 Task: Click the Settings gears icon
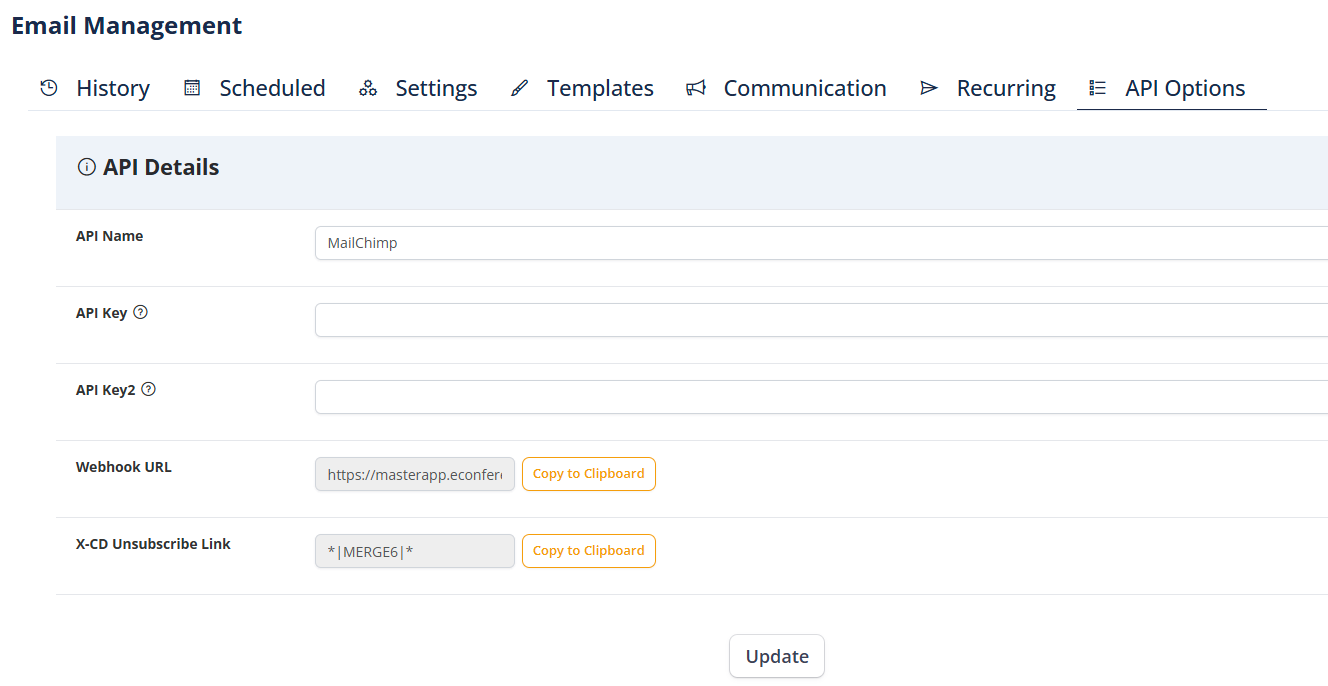click(368, 88)
